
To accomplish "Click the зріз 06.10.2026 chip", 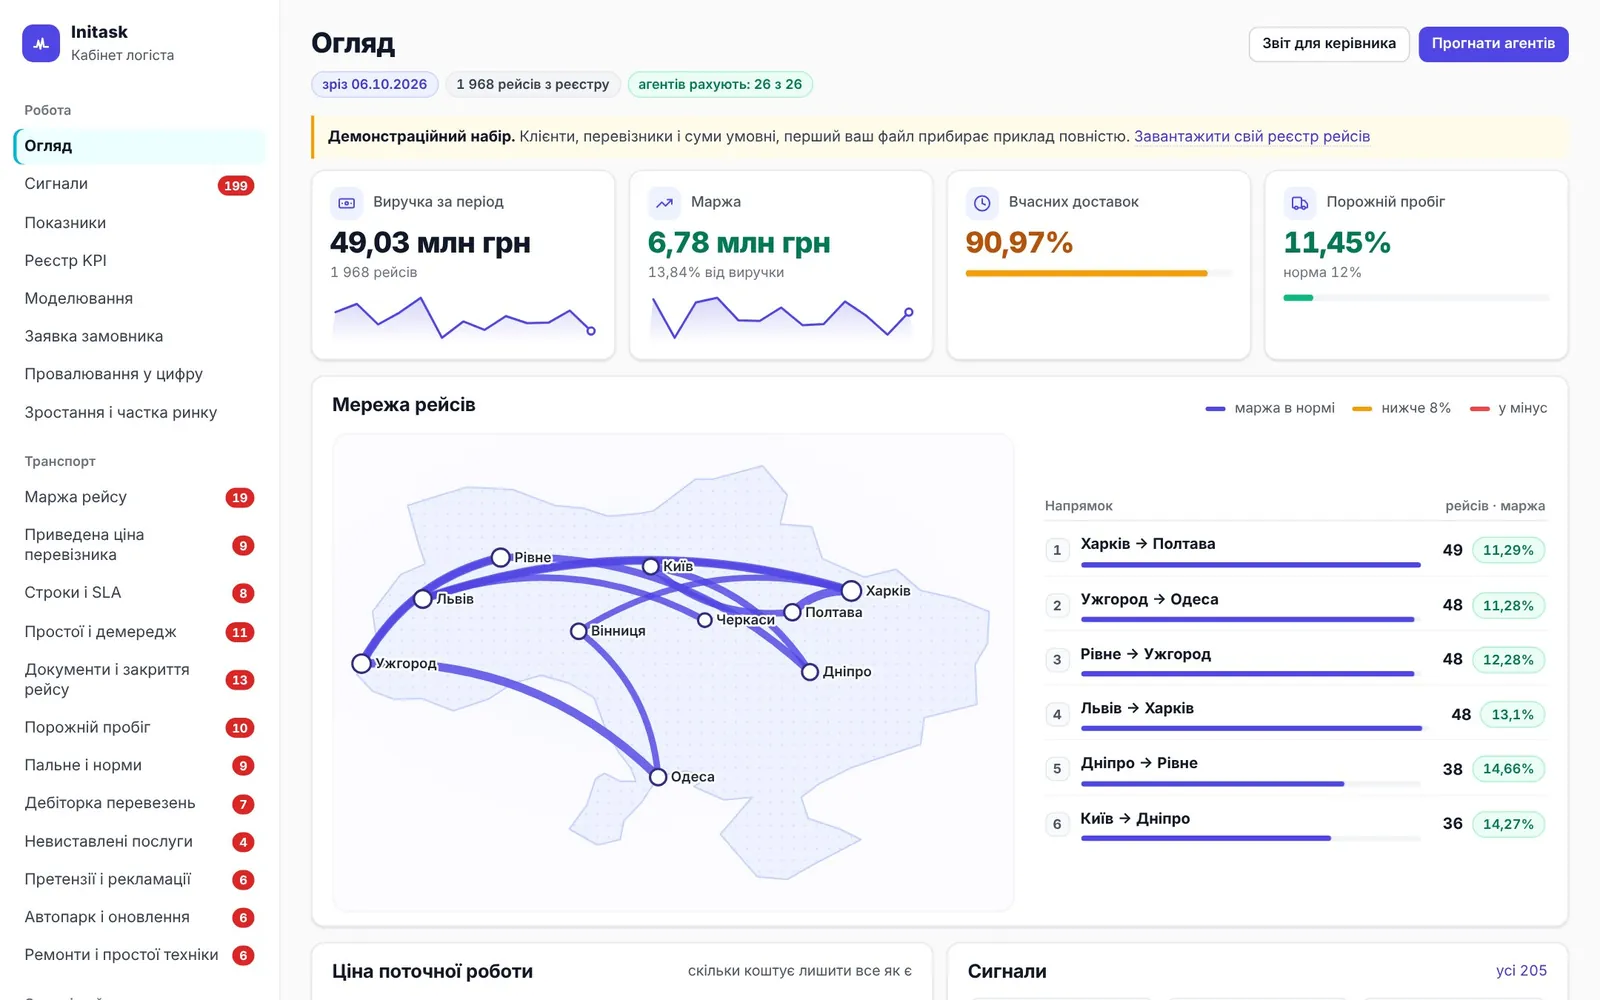I will (x=374, y=85).
